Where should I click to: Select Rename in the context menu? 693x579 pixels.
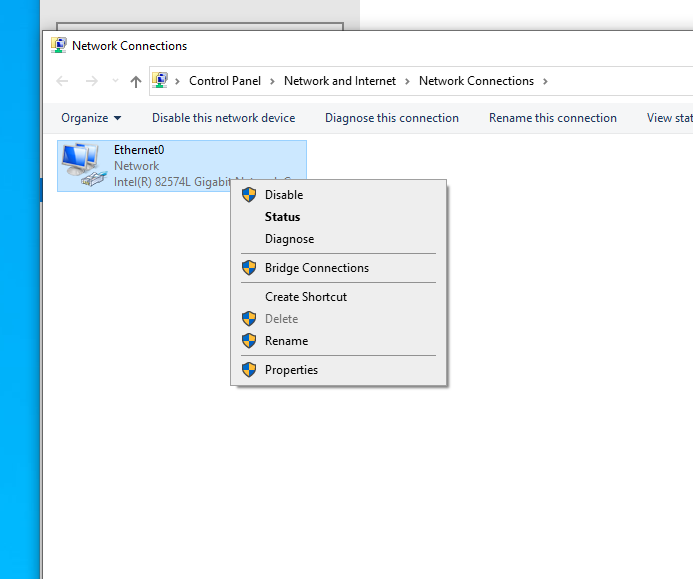click(x=286, y=341)
